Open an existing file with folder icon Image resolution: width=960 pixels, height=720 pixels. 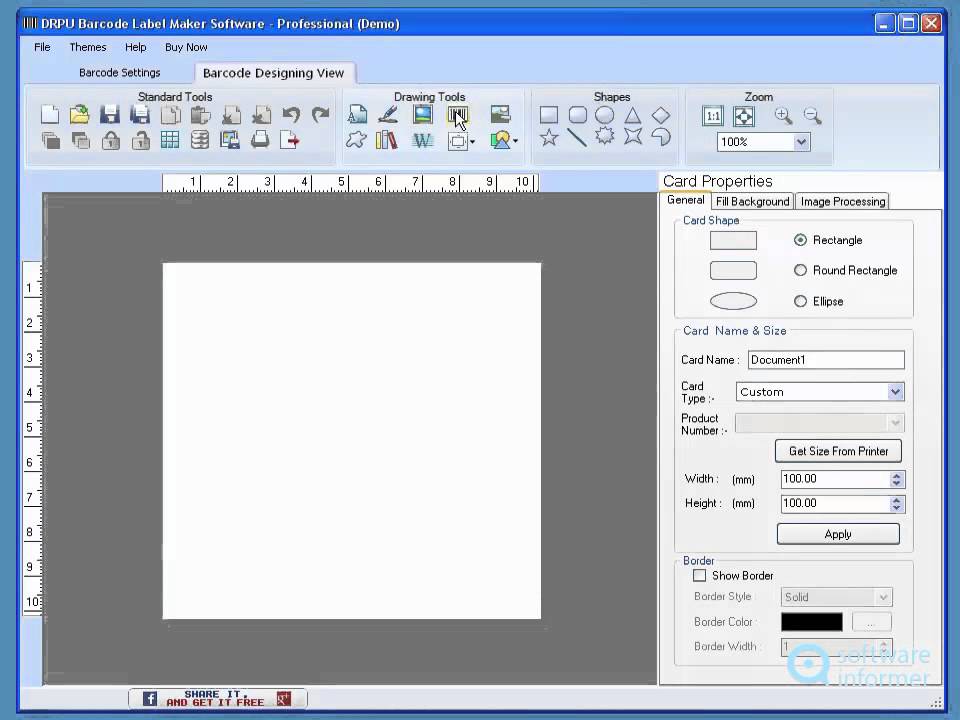click(80, 114)
